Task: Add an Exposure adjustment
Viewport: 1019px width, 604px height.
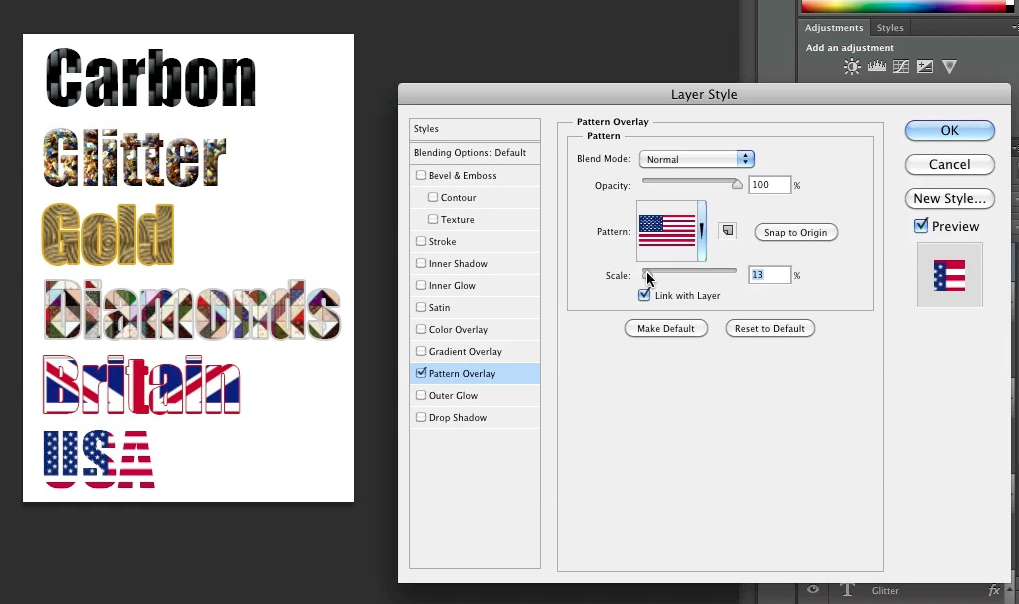Action: 925,66
